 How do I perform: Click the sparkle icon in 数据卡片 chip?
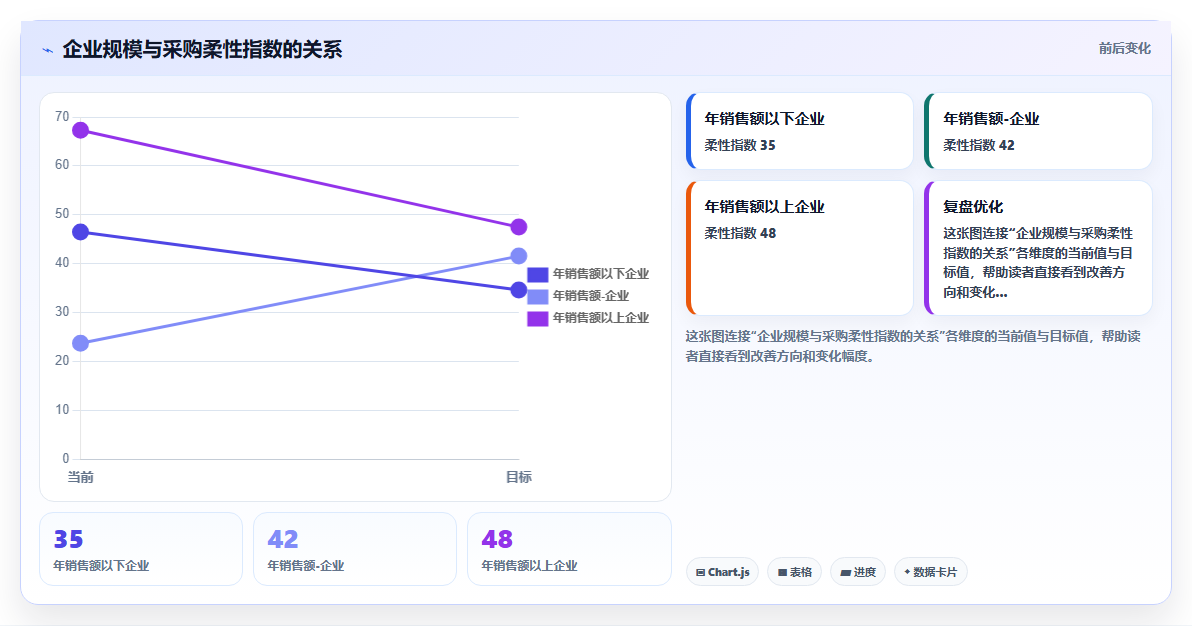pos(908,572)
